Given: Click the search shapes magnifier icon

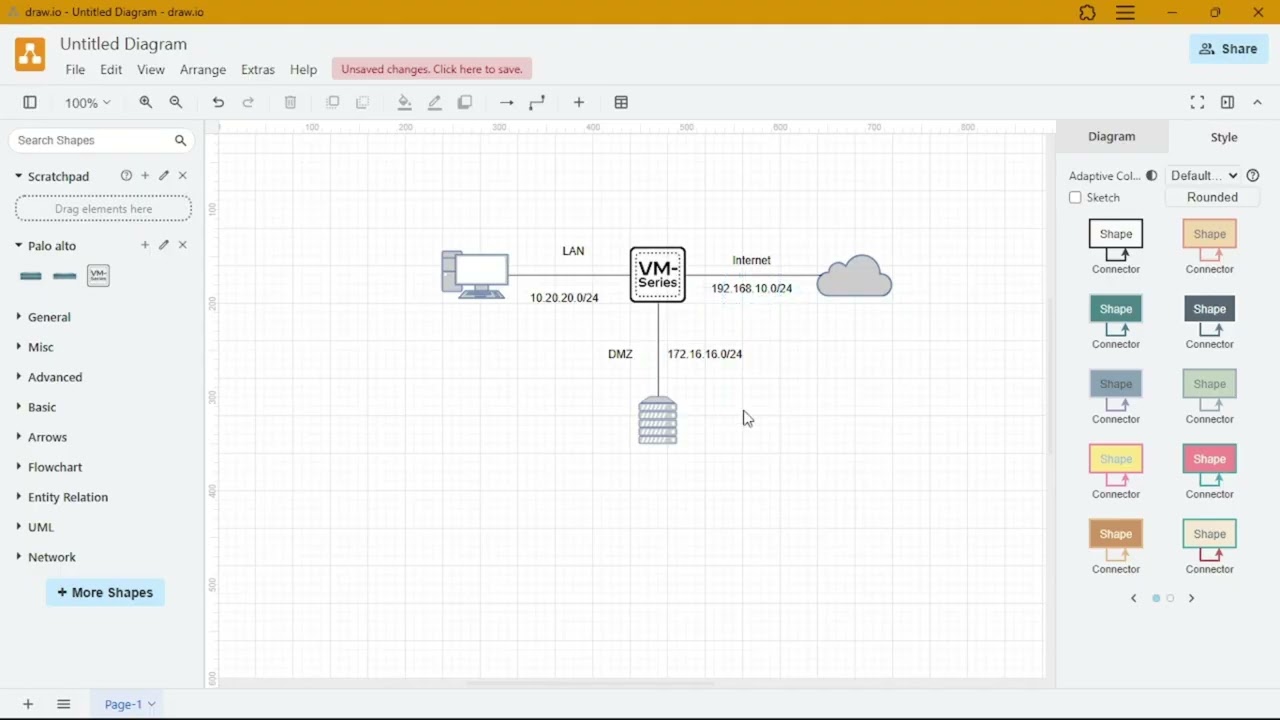Looking at the screenshot, I should [x=180, y=140].
